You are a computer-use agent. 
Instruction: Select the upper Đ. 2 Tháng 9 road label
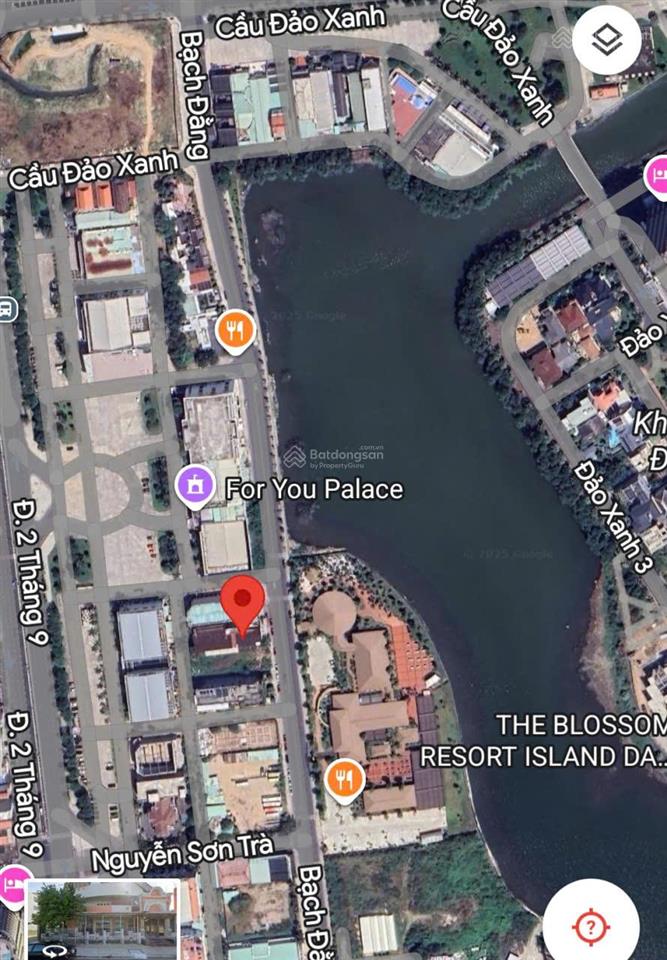[29, 572]
